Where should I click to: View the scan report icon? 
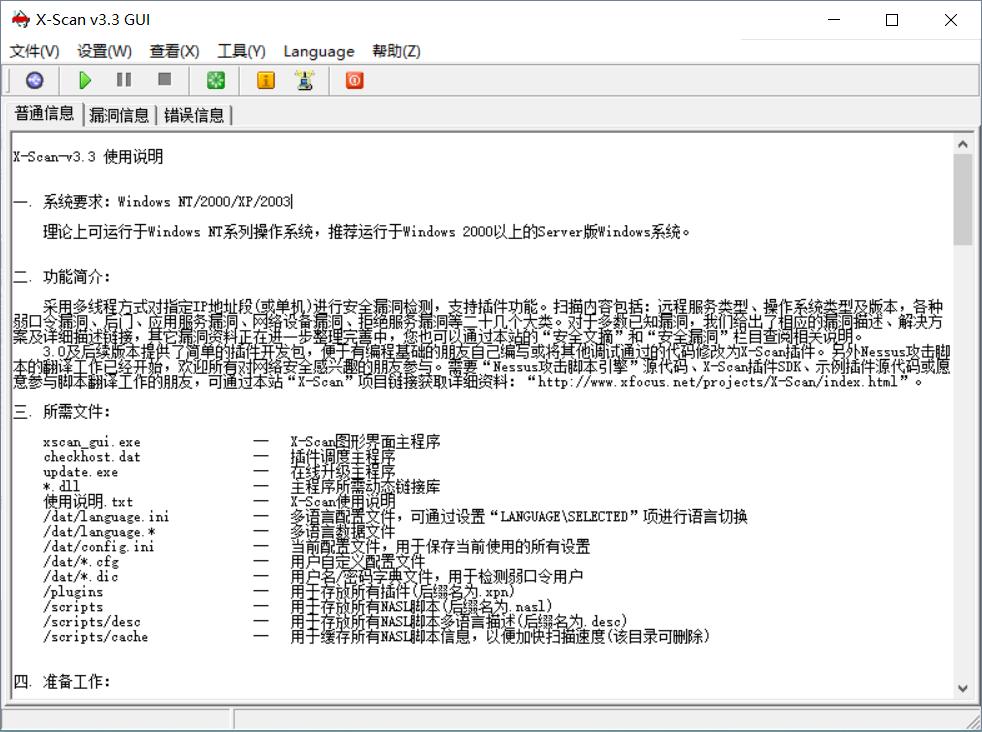pos(266,80)
